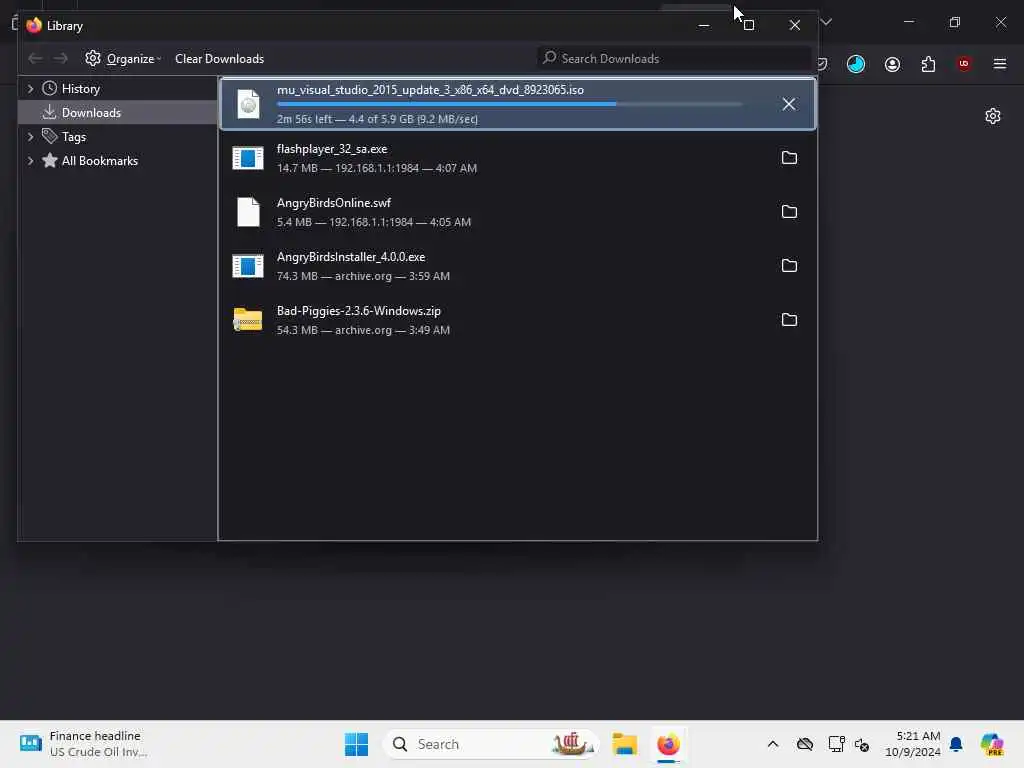Click the network status tray icon
The width and height of the screenshot is (1024, 768).
click(x=836, y=744)
